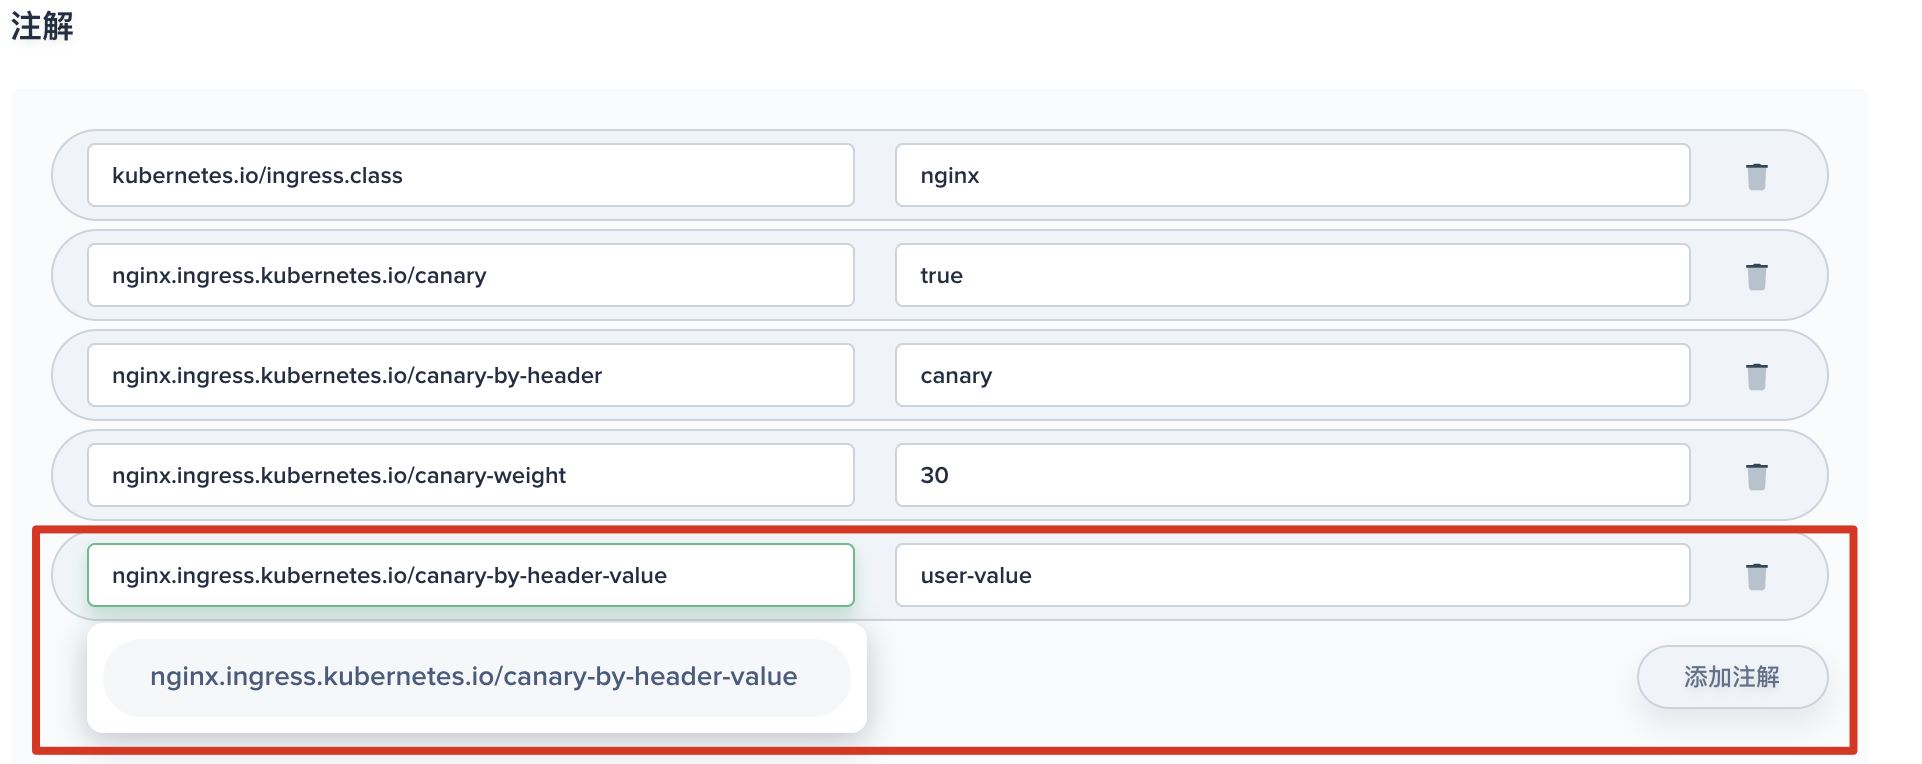This screenshot has height=764, width=1922.
Task: Focus the canary-by-header key input
Action: click(470, 375)
